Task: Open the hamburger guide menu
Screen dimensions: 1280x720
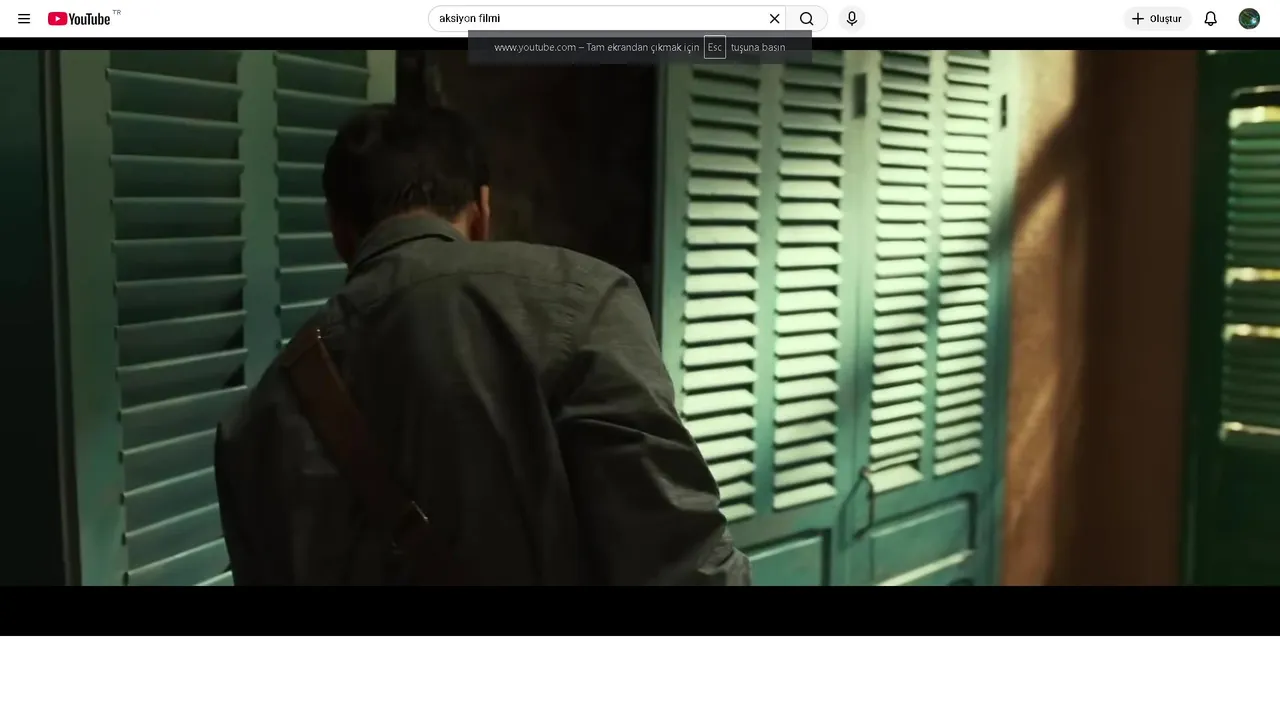Action: click(24, 19)
